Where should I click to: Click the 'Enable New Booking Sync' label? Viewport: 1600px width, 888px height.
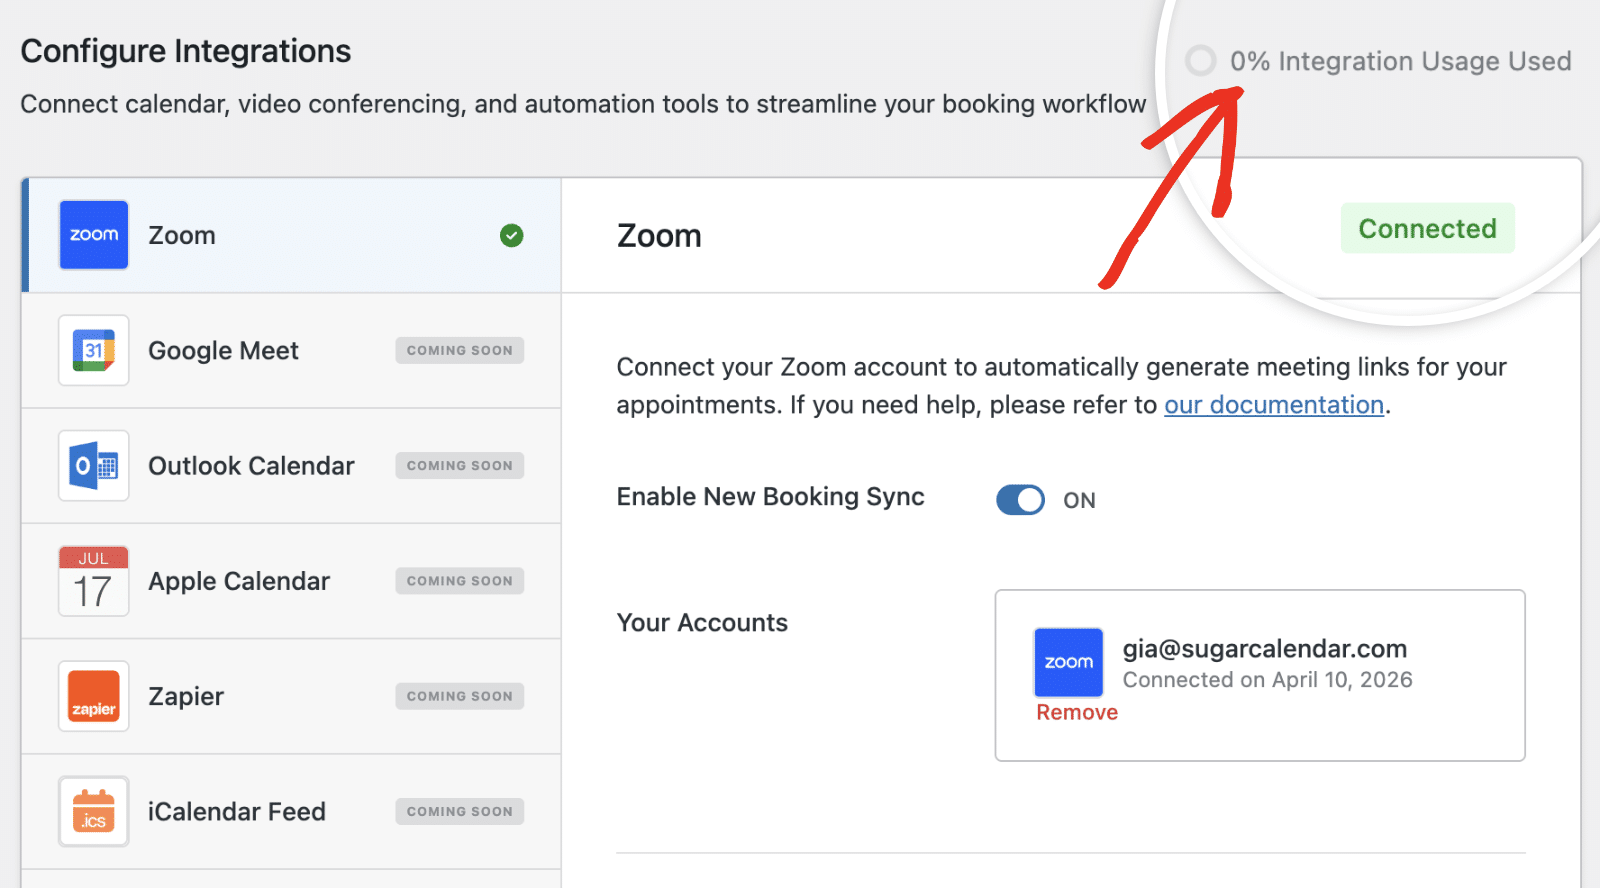(x=771, y=497)
